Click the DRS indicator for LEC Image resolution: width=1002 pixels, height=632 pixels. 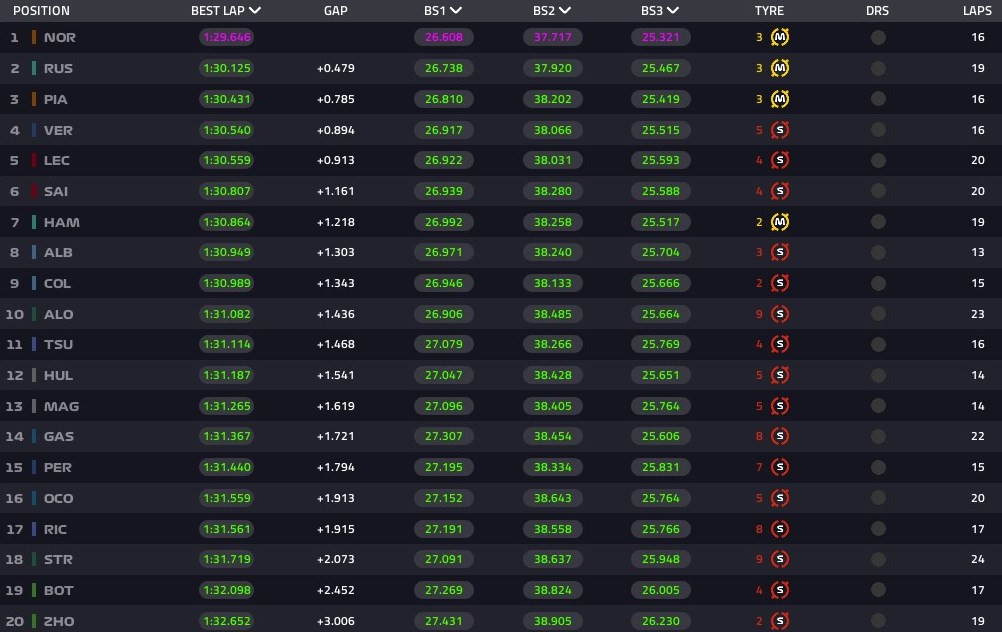[878, 160]
